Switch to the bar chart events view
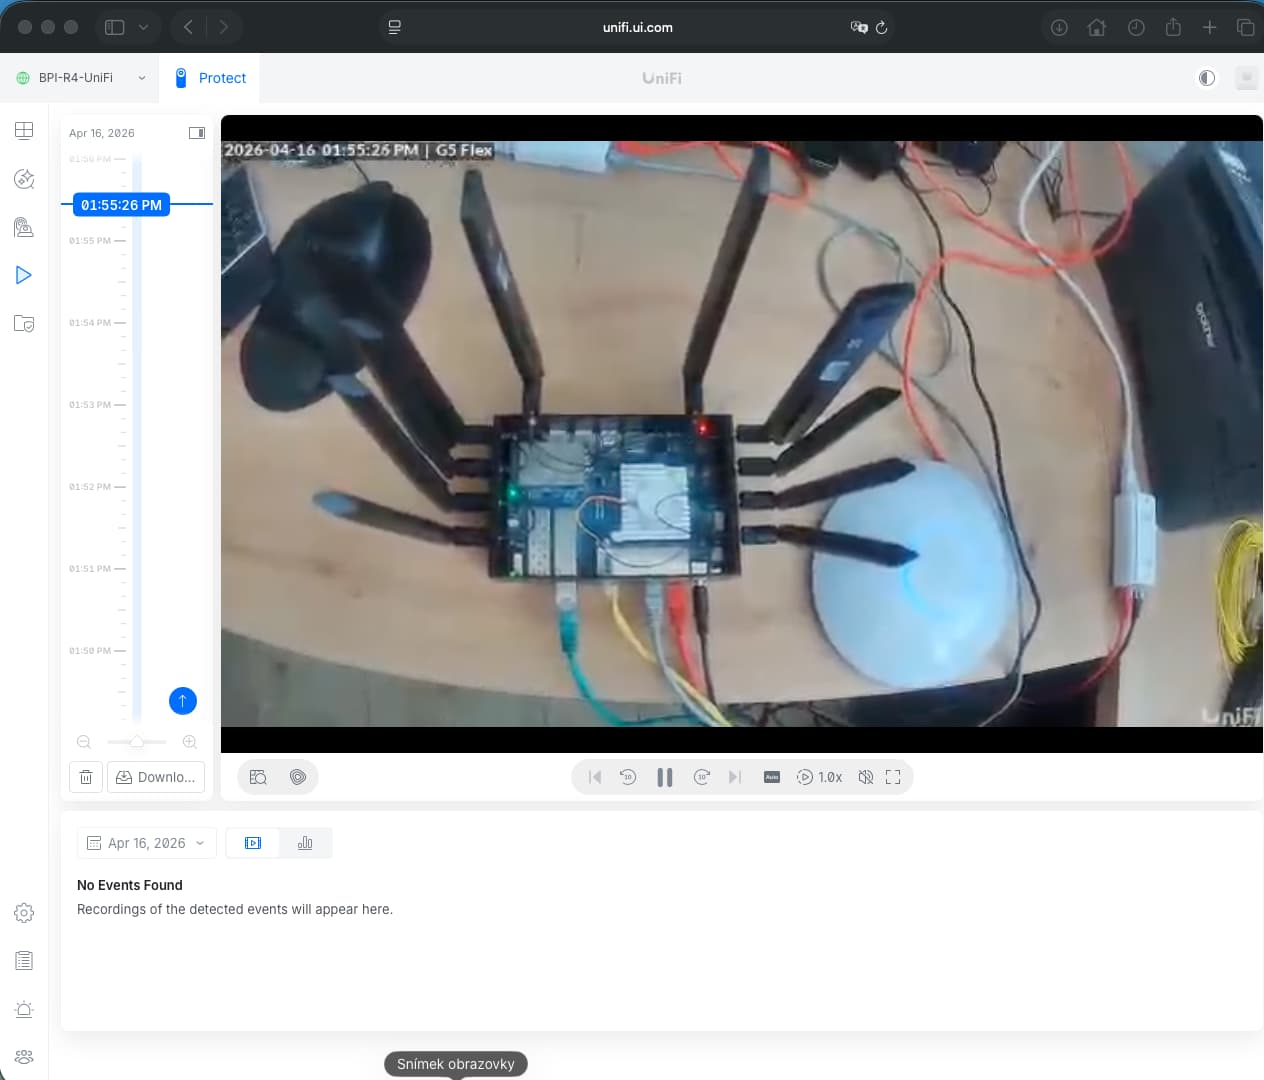Viewport: 1264px width, 1080px height. pos(305,843)
